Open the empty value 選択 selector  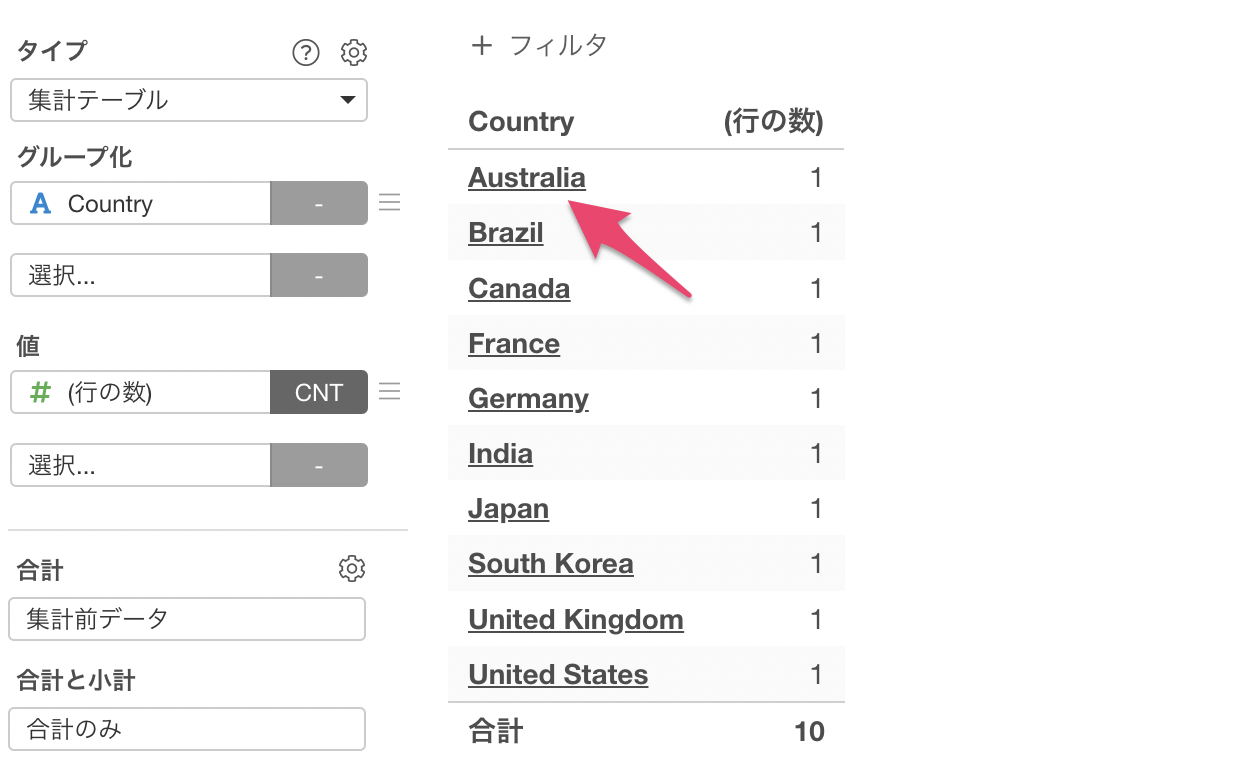coord(140,465)
